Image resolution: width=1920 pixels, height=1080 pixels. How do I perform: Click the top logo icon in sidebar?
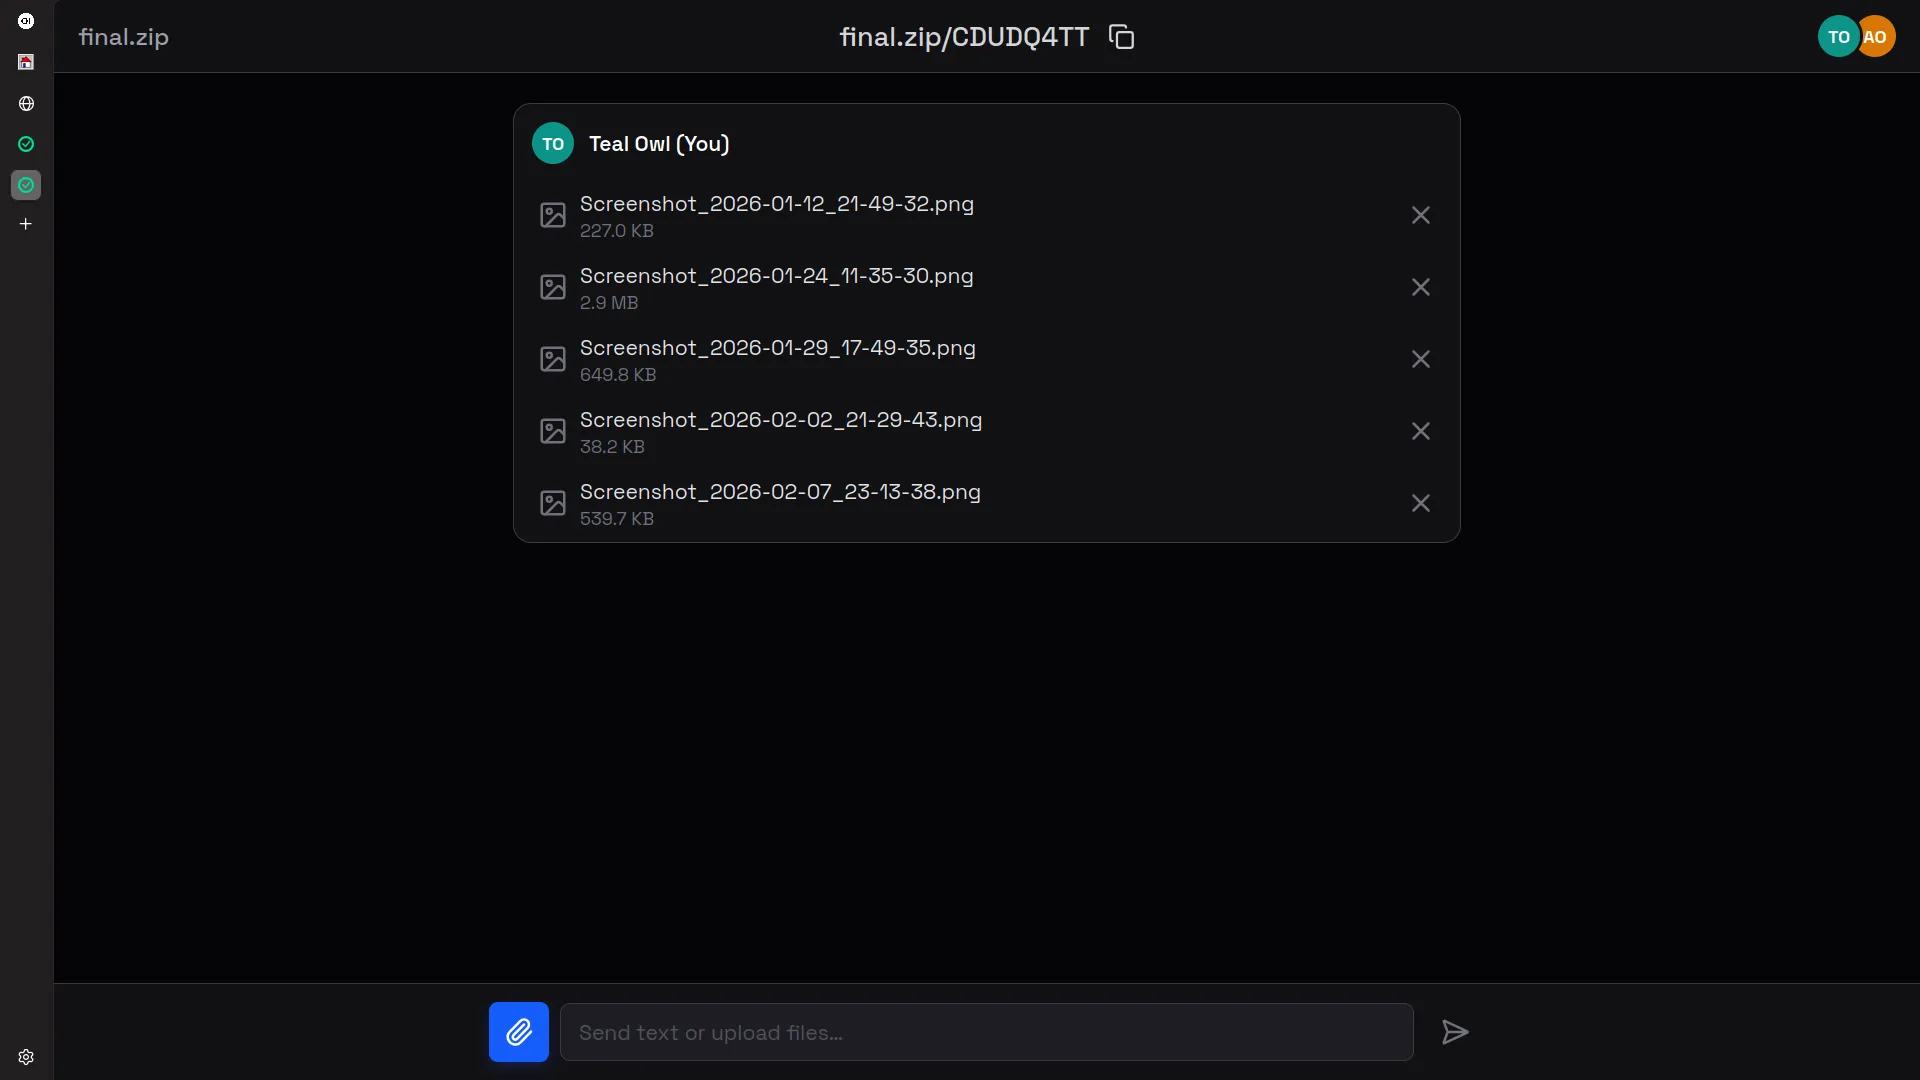(26, 21)
